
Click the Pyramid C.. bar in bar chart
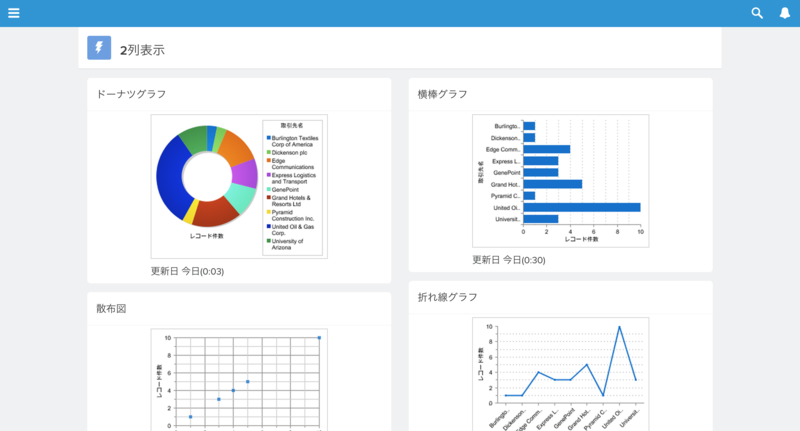click(529, 196)
